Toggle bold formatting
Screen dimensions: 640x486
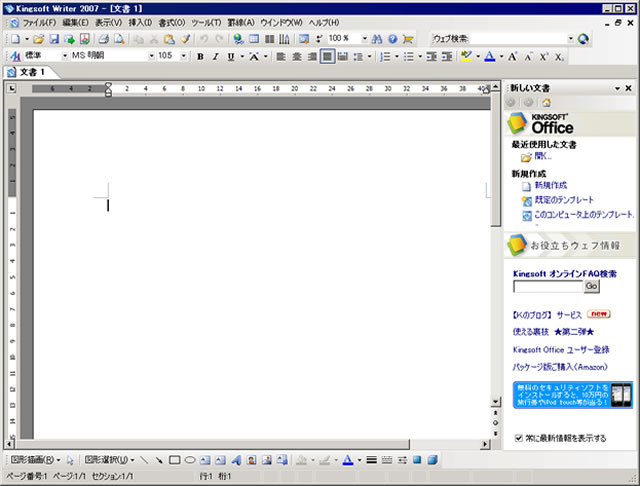200,57
